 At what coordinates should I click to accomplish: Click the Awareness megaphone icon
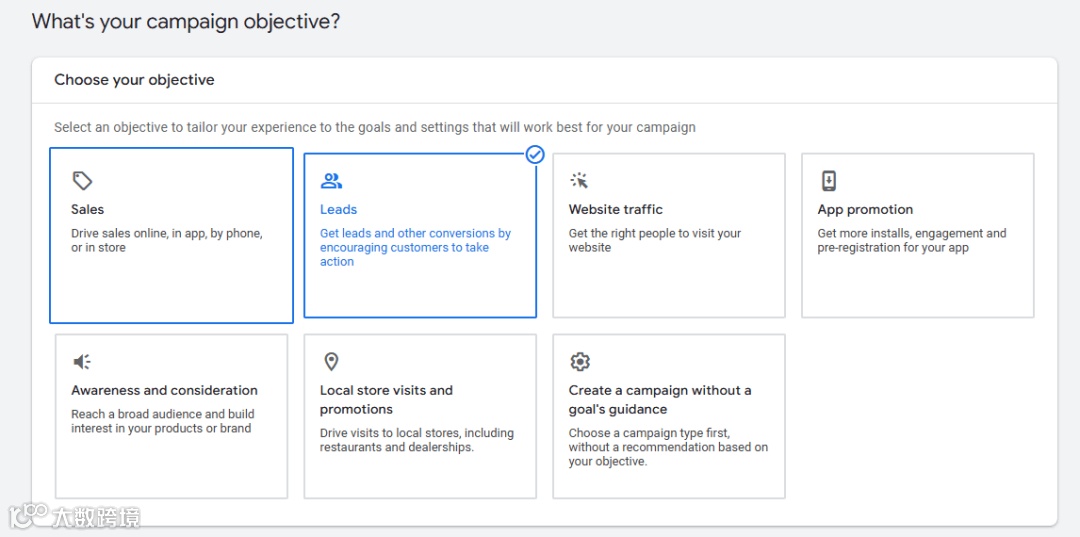pyautogui.click(x=82, y=362)
